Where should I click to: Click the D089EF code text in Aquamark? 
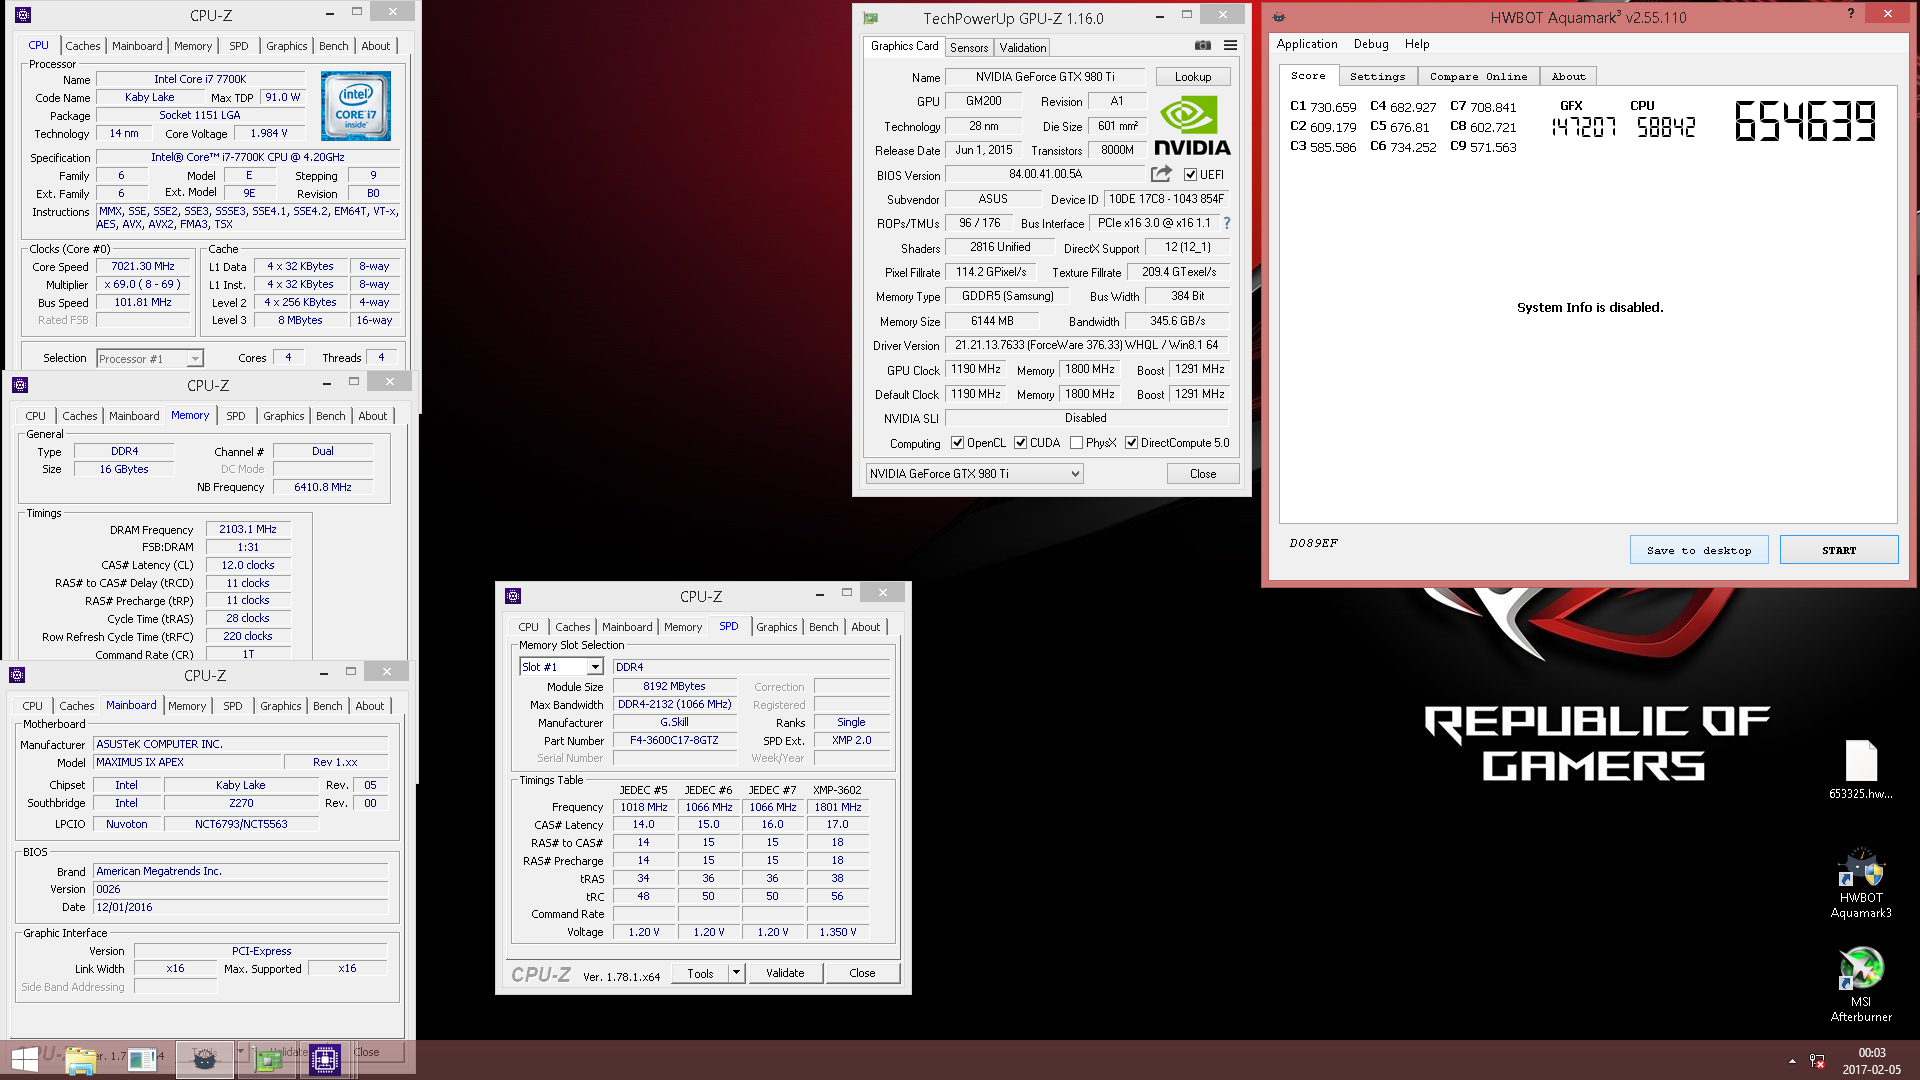coord(1313,543)
